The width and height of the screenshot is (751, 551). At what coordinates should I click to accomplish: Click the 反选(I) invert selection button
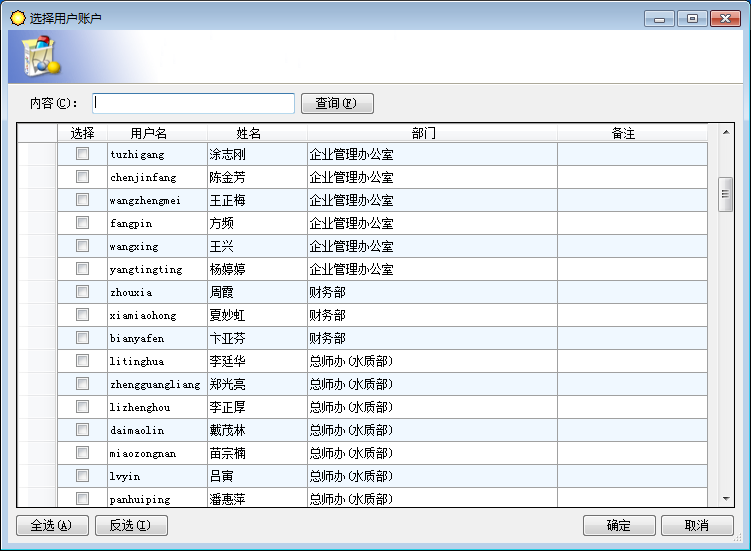131,526
